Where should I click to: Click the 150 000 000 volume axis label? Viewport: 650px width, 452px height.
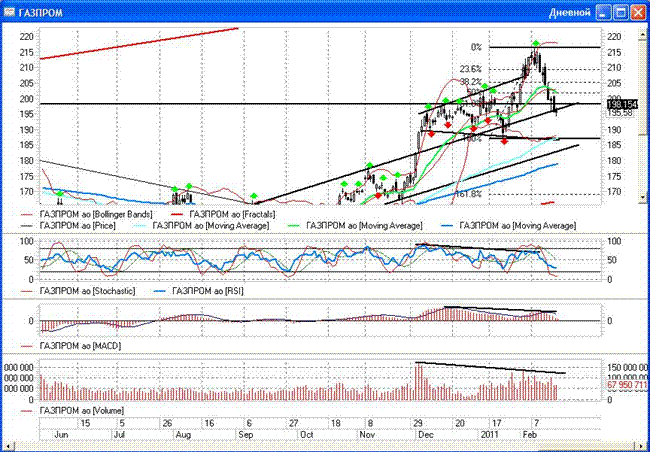pyautogui.click(x=628, y=367)
